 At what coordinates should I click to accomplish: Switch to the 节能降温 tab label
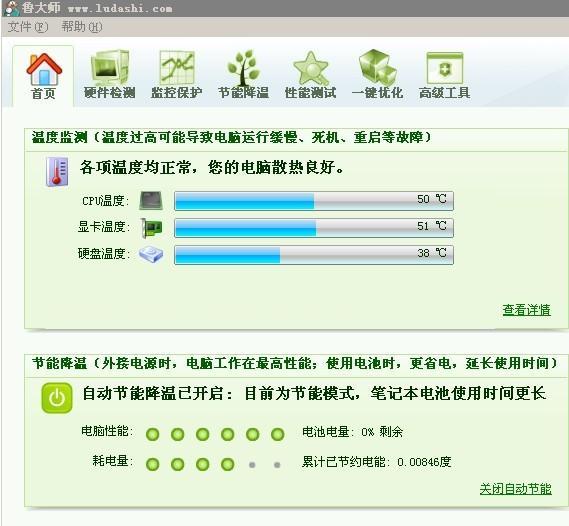(x=243, y=93)
